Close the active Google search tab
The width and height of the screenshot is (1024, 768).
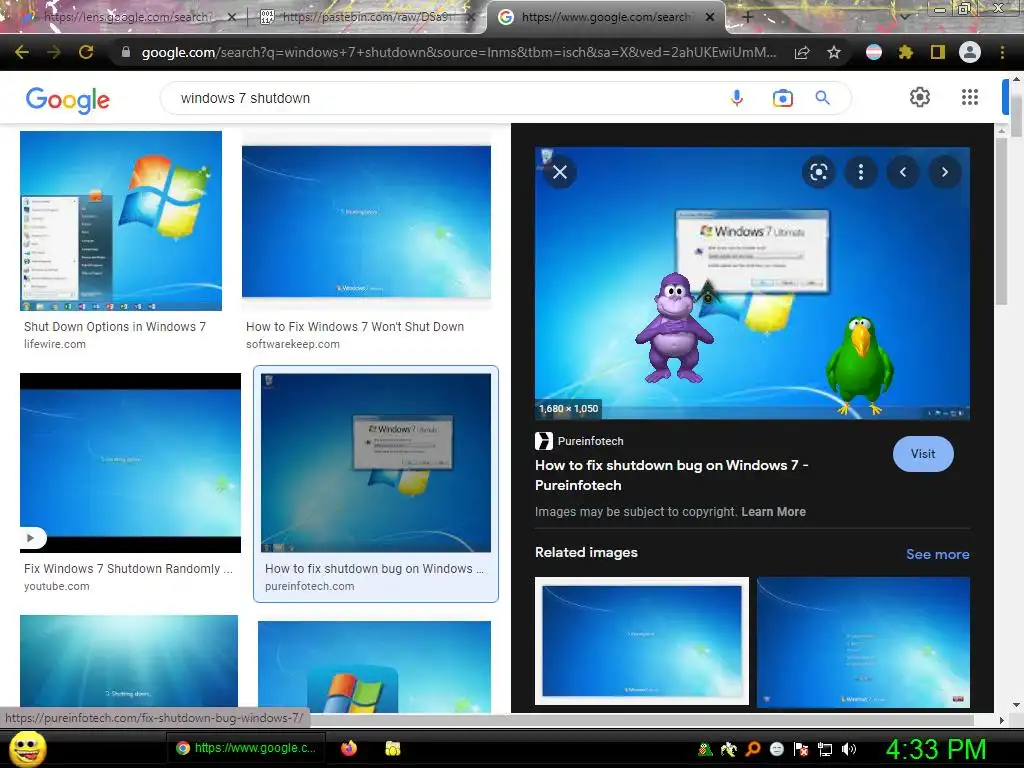(710, 17)
